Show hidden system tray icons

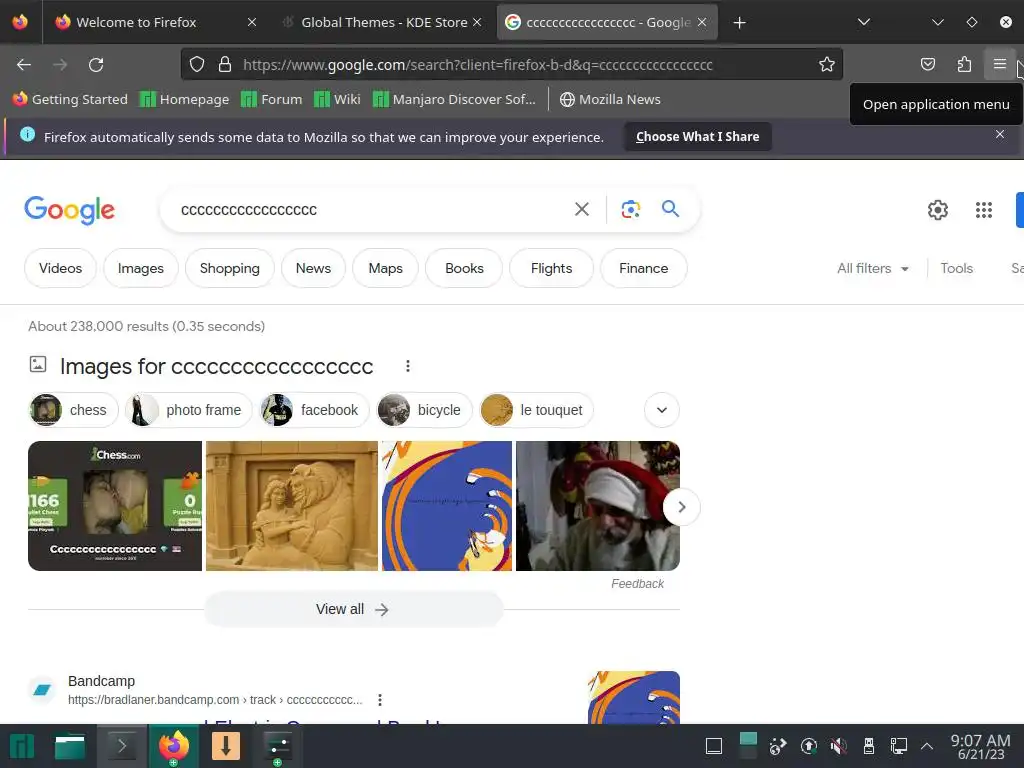coord(927,746)
